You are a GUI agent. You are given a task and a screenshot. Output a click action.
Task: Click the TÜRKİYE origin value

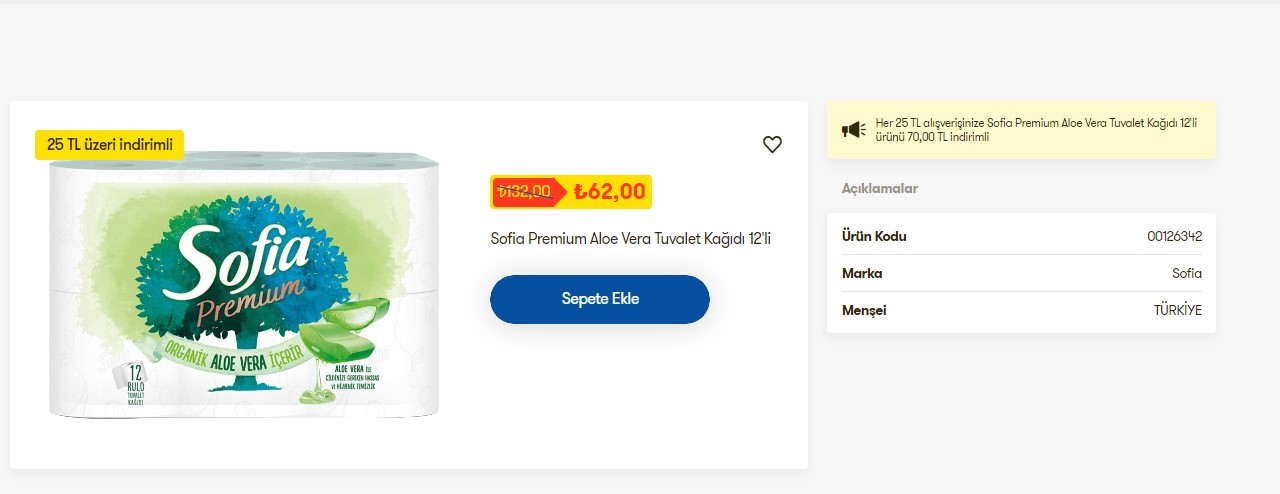point(1177,310)
